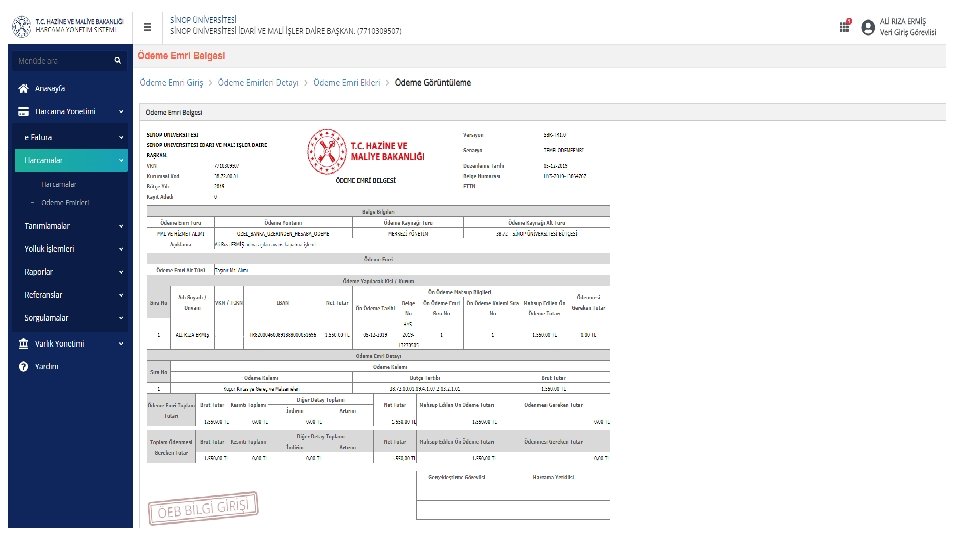
Task: Open the Yardım menu item
Action: [47, 367]
